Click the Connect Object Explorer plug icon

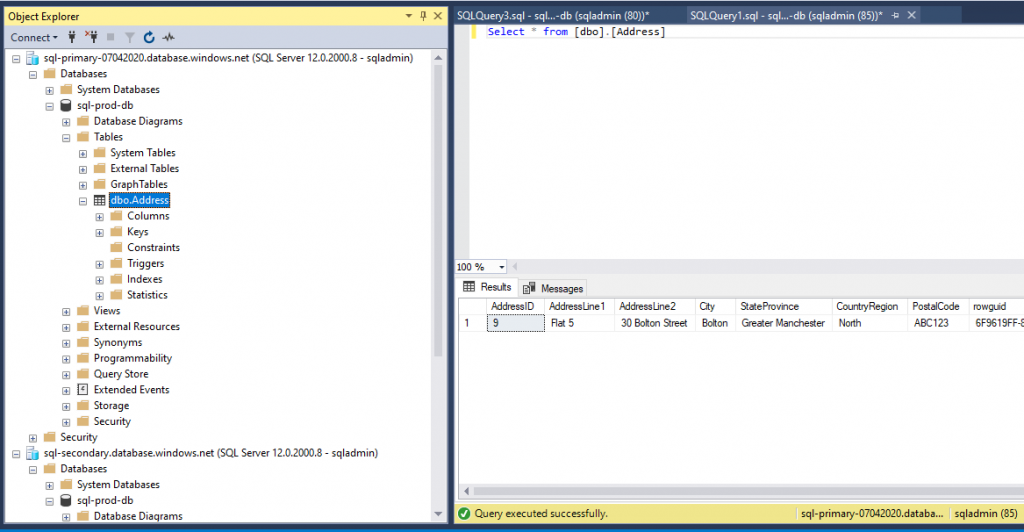pyautogui.click(x=72, y=37)
